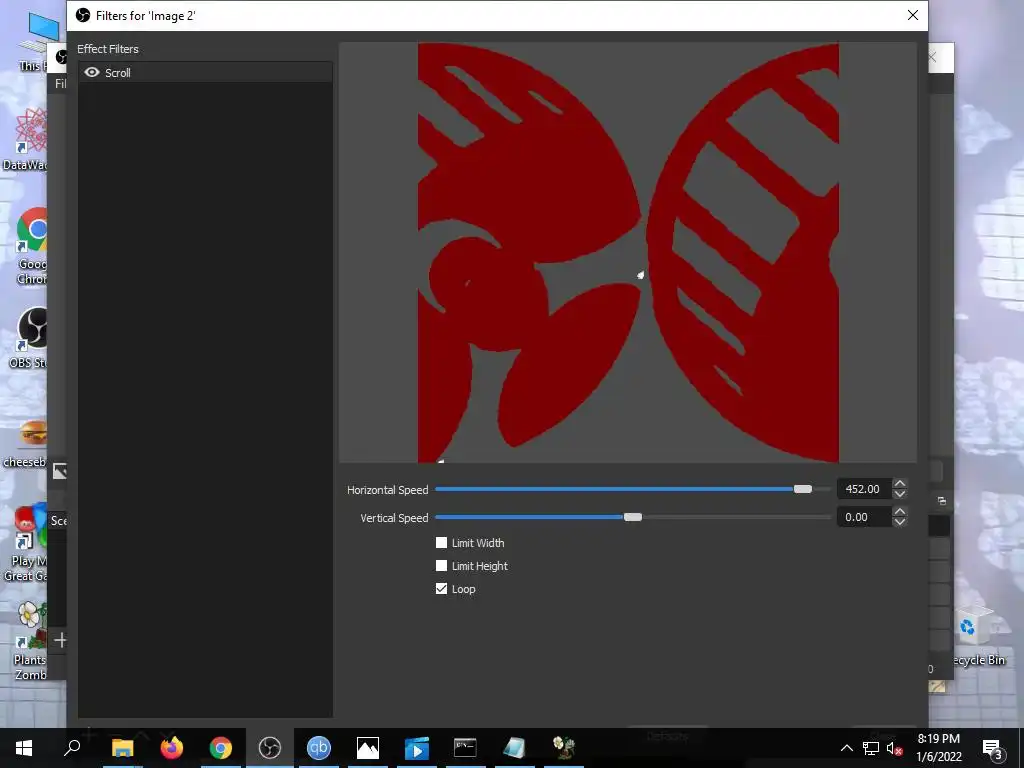Open the notifications action center
Image resolution: width=1024 pixels, height=768 pixels.
[991, 748]
